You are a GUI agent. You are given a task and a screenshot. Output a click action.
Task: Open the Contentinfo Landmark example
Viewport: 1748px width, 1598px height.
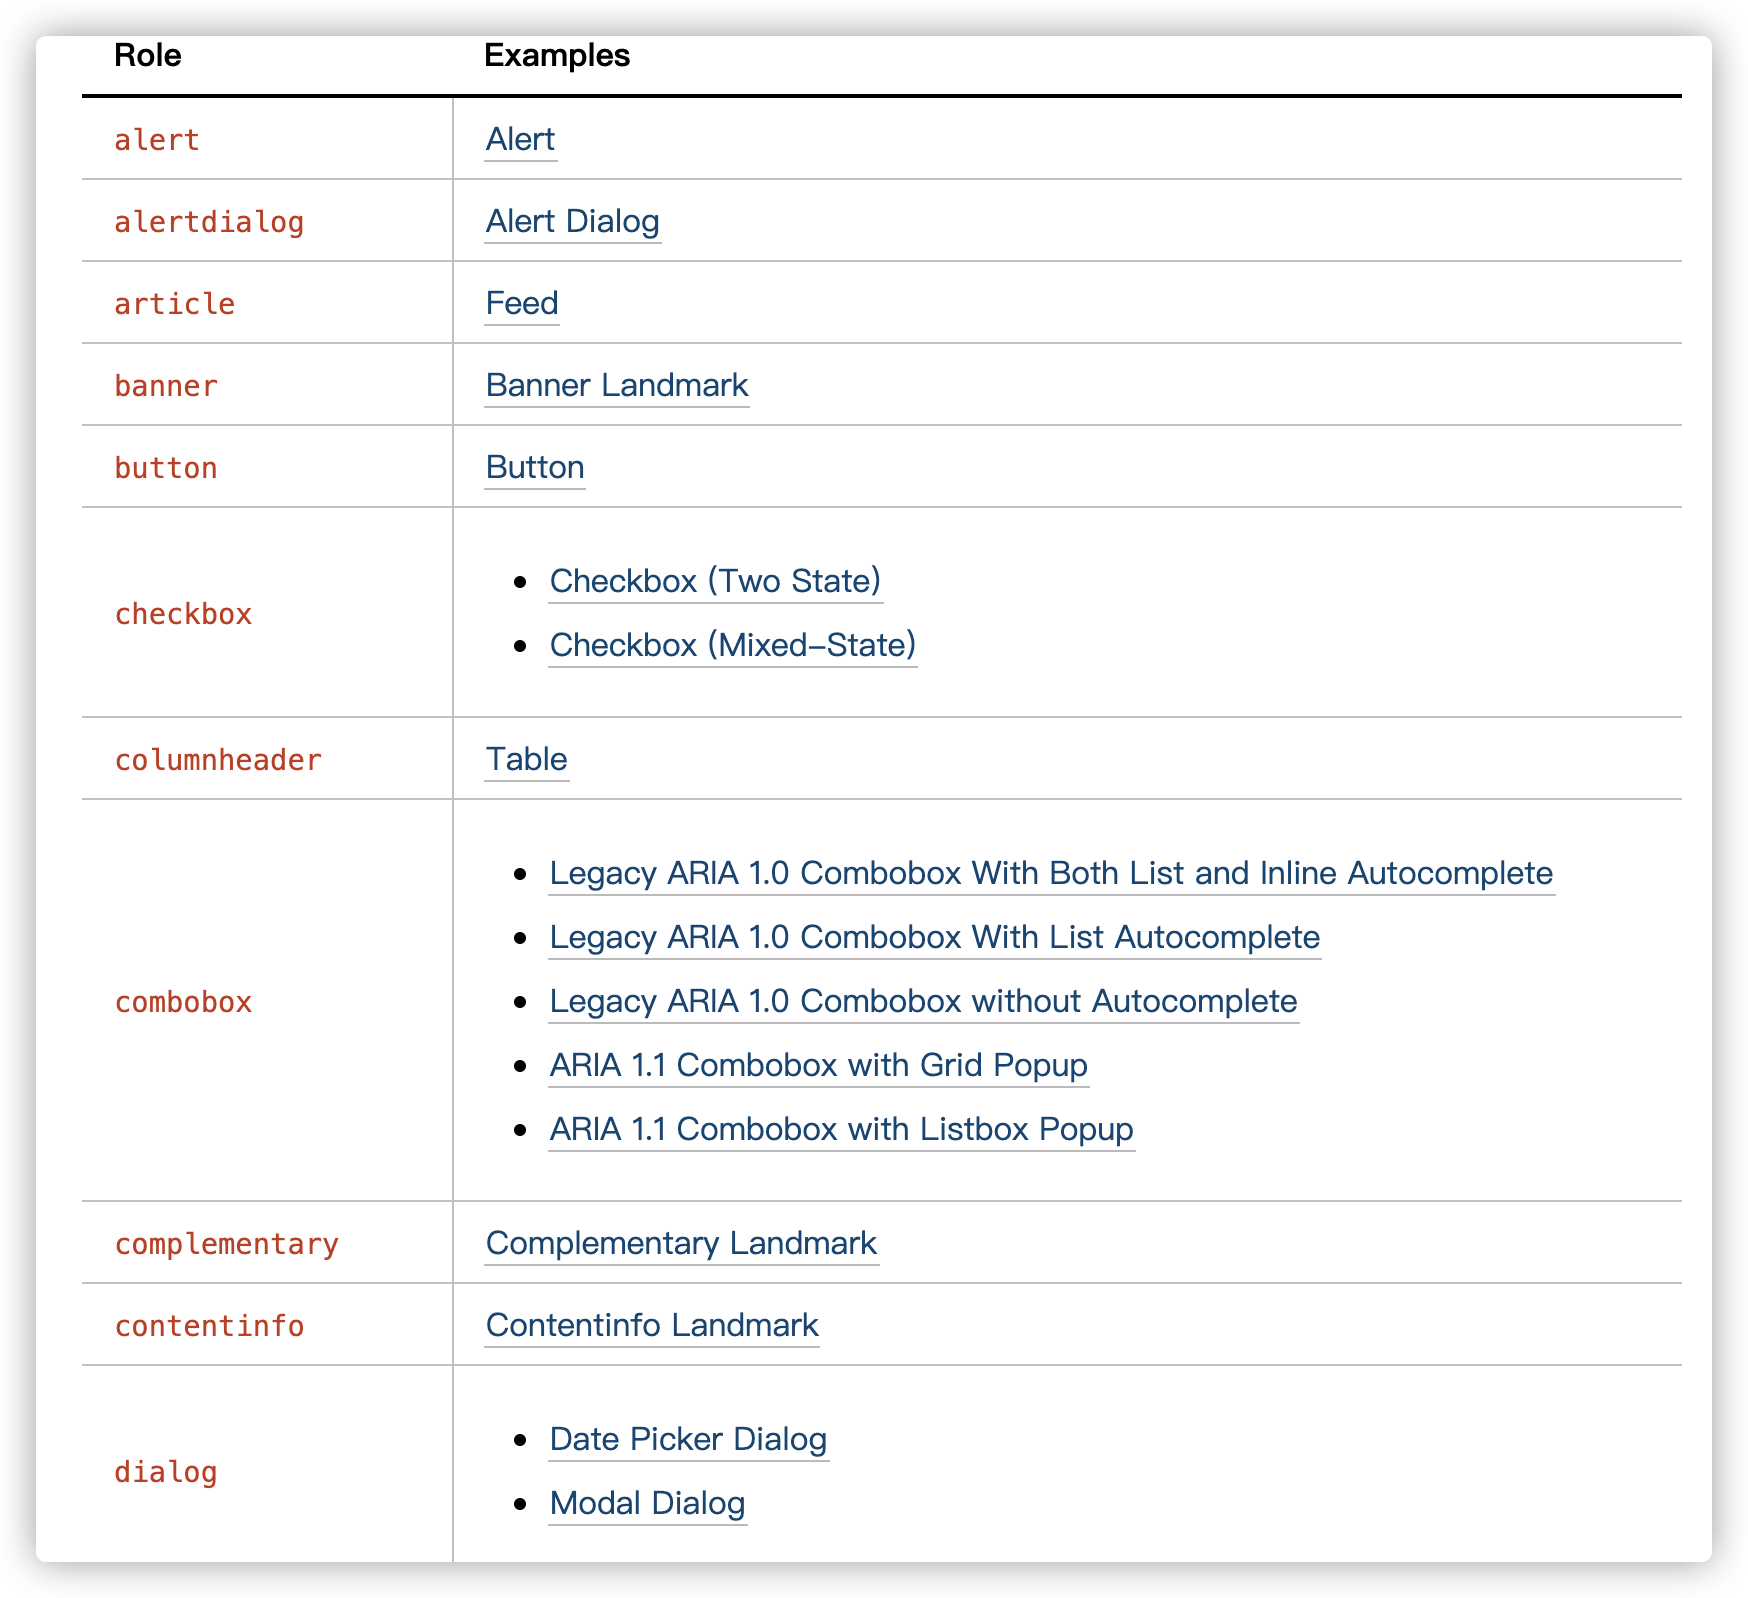click(x=652, y=1325)
